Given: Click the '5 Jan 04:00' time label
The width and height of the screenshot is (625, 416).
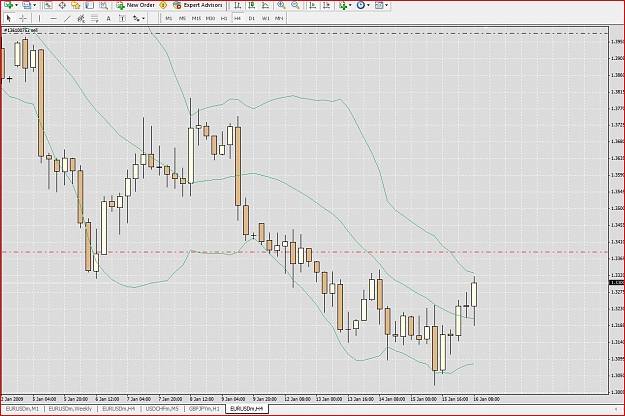Looking at the screenshot, I should click(x=44, y=399).
